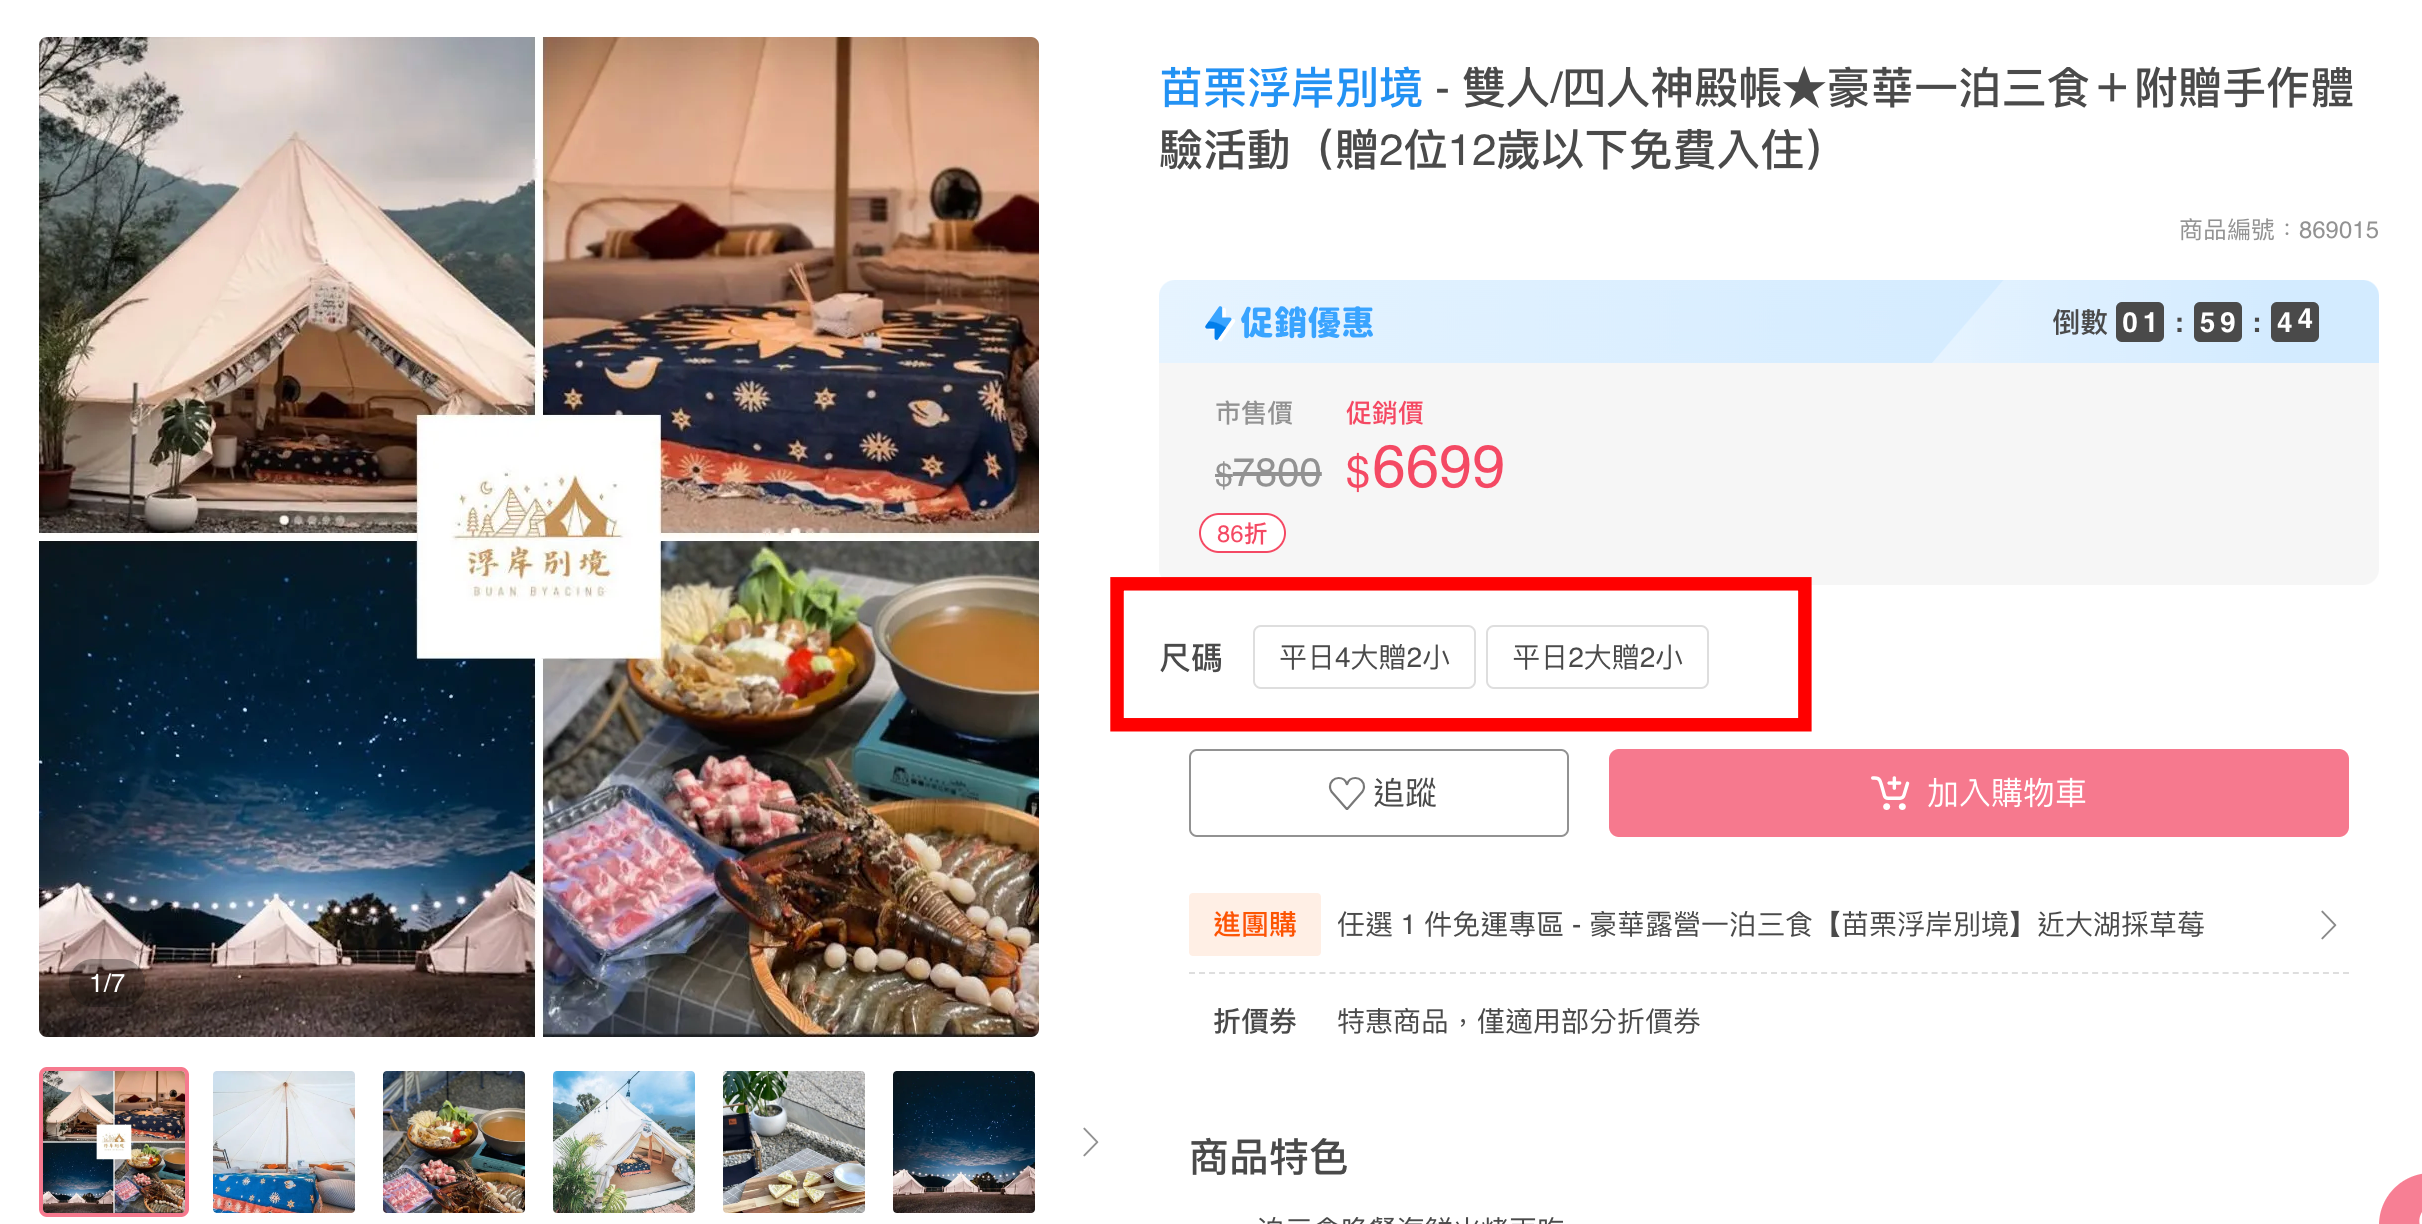Select the hotpot seafood thumbnail
Screen dimensions: 2422x1224
(454, 1142)
